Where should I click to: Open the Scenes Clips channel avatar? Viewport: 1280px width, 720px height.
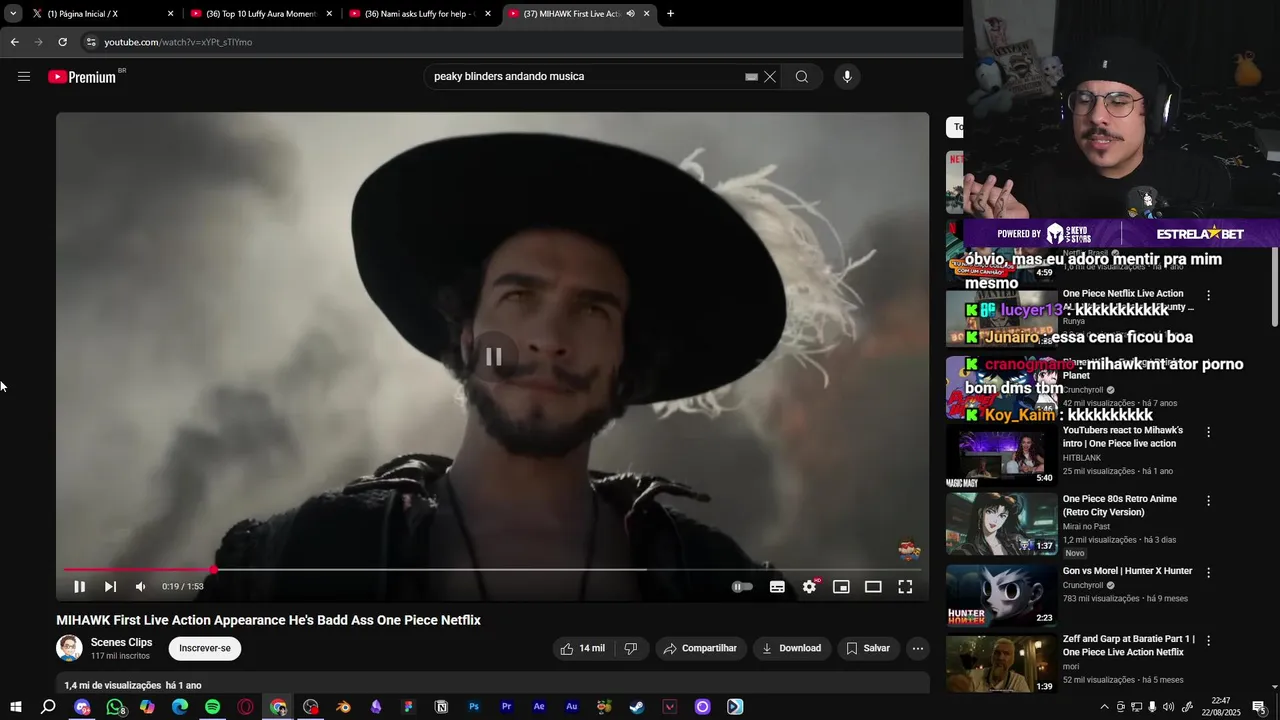tap(69, 648)
